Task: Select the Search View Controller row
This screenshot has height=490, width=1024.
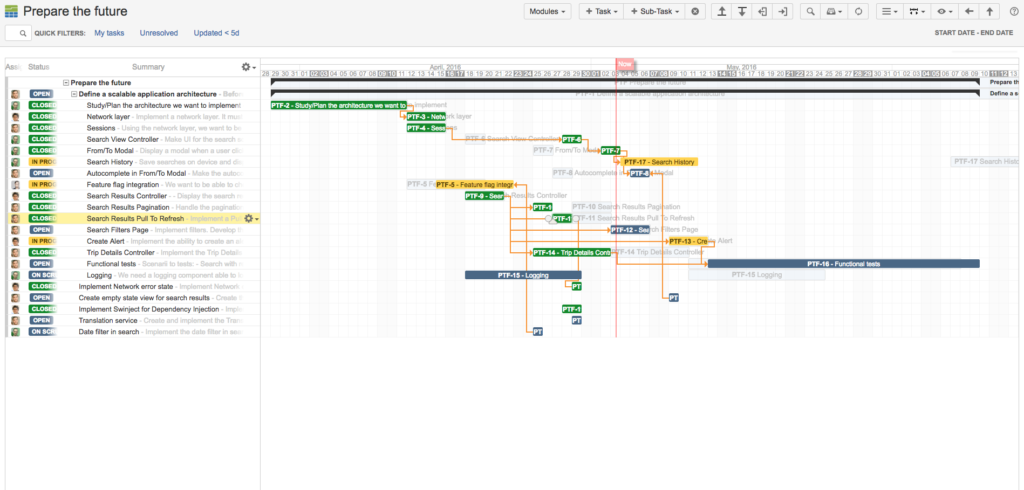Action: pyautogui.click(x=133, y=139)
